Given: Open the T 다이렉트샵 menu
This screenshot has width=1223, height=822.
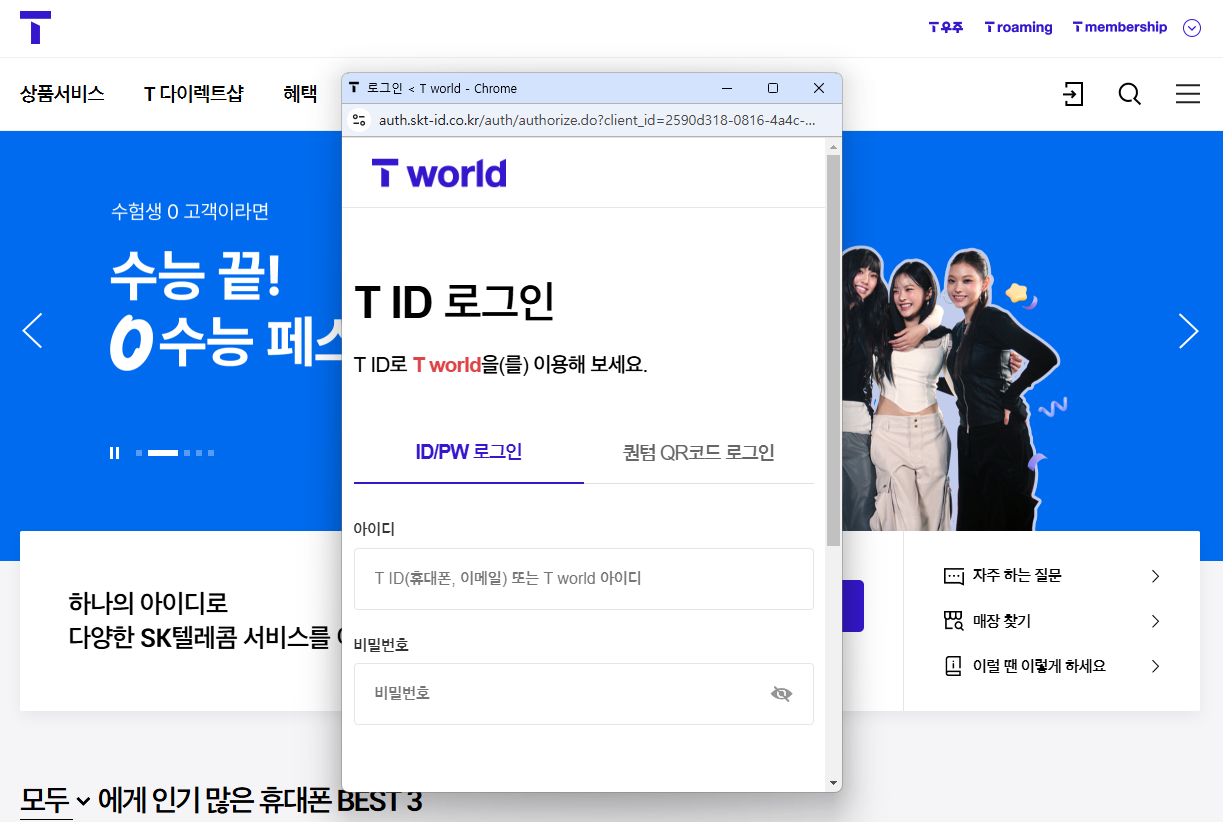Looking at the screenshot, I should coord(194,94).
